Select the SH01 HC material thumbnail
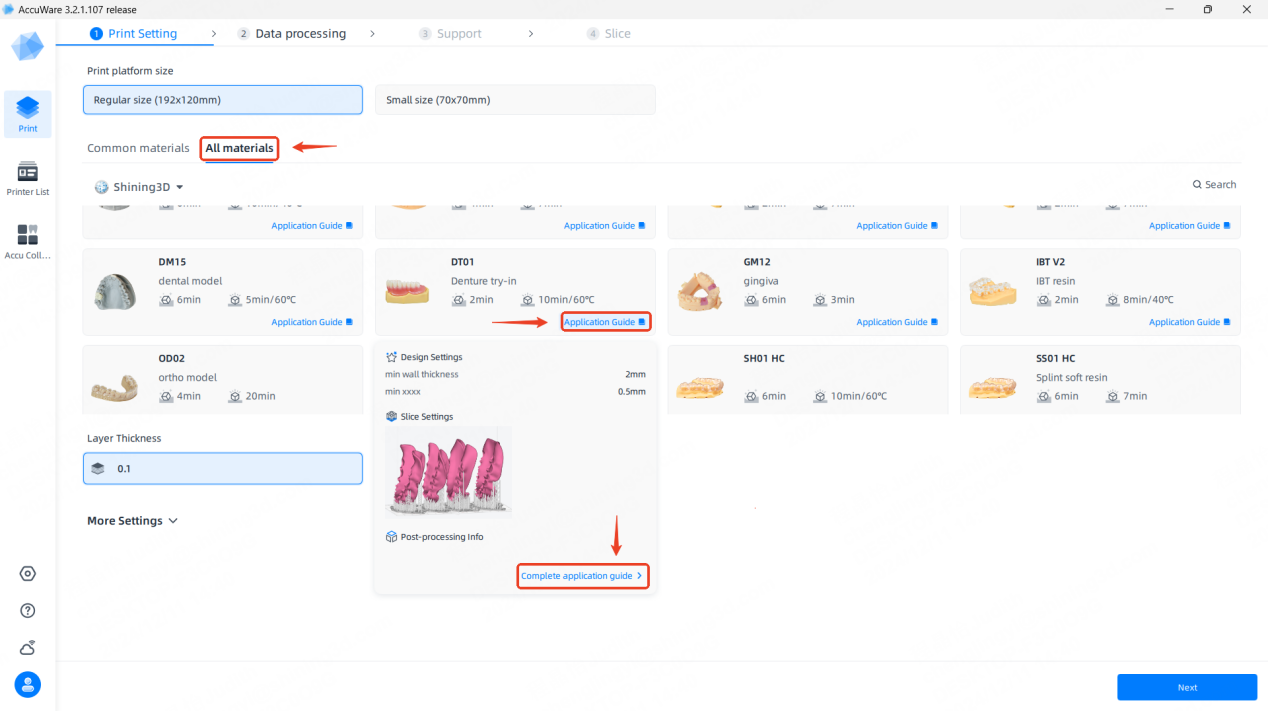 pos(700,387)
